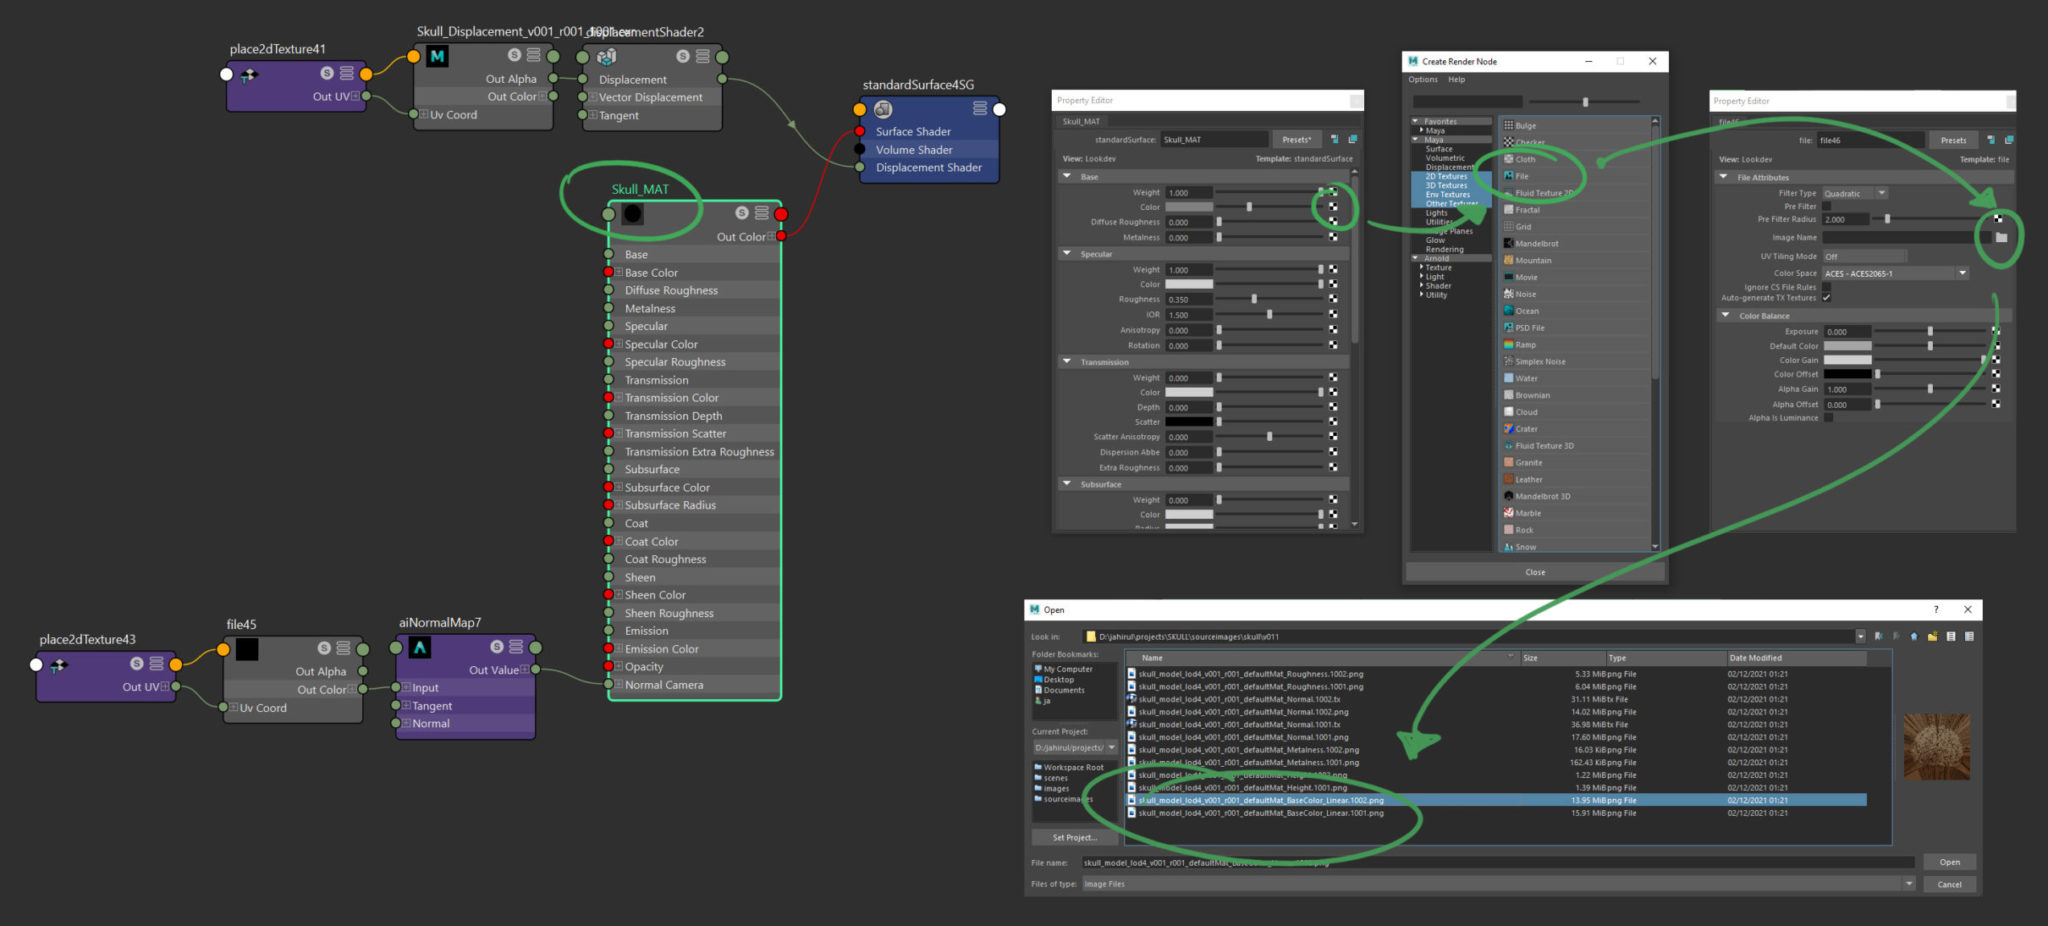This screenshot has height=926, width=2048.
Task: Open the Options menu in Create Render Node
Action: (1422, 79)
